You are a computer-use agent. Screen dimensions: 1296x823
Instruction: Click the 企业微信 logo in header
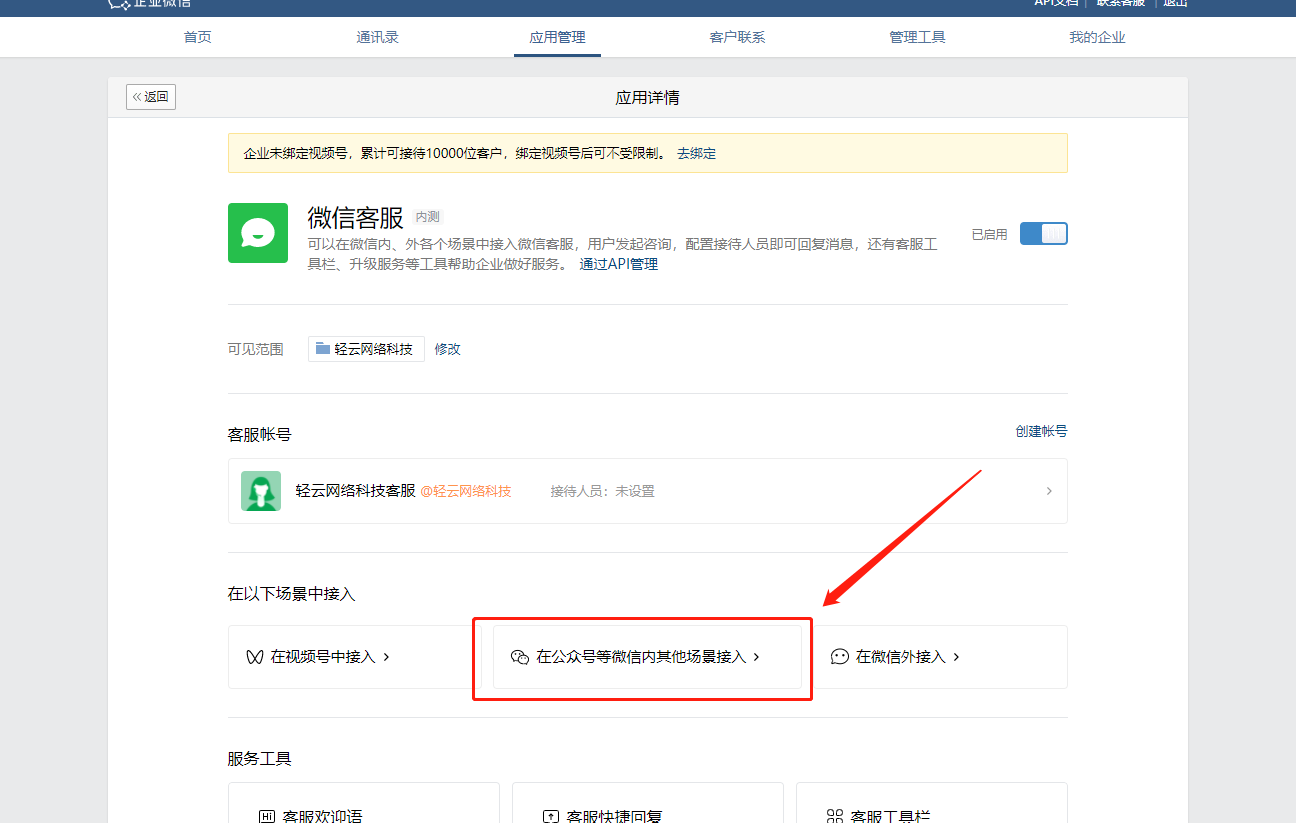coord(150,3)
